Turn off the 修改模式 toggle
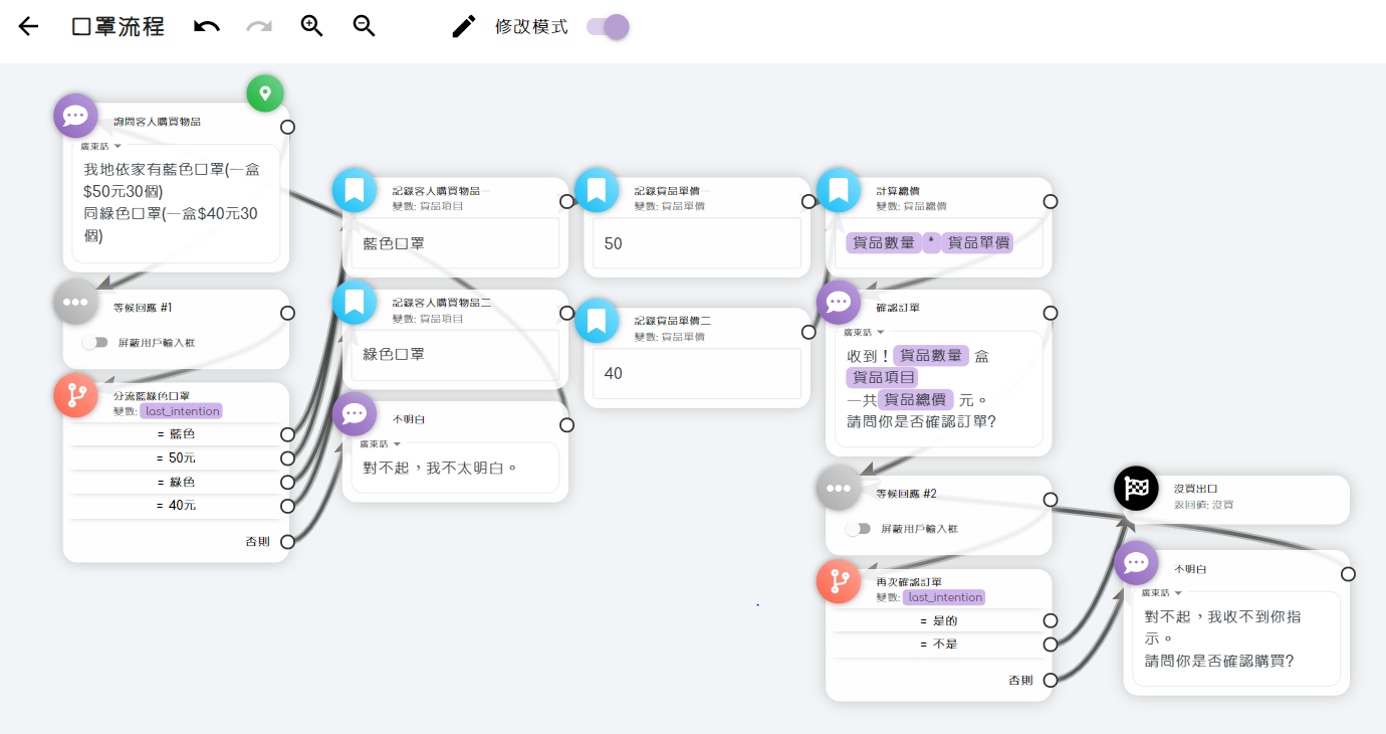The height and width of the screenshot is (734, 1386). [607, 27]
